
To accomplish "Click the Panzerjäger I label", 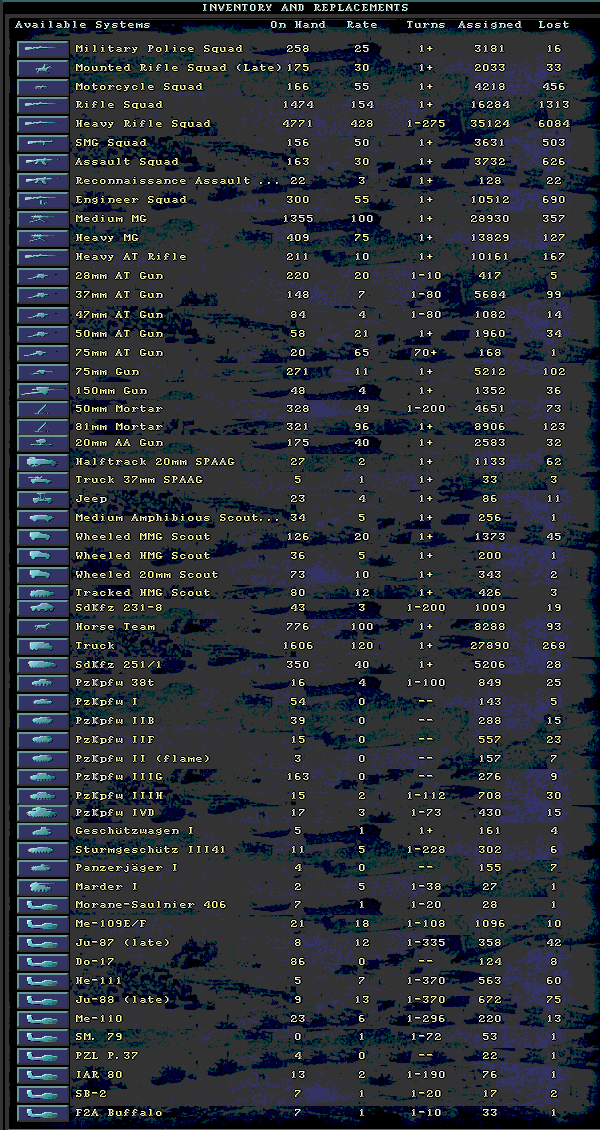I will tap(127, 868).
